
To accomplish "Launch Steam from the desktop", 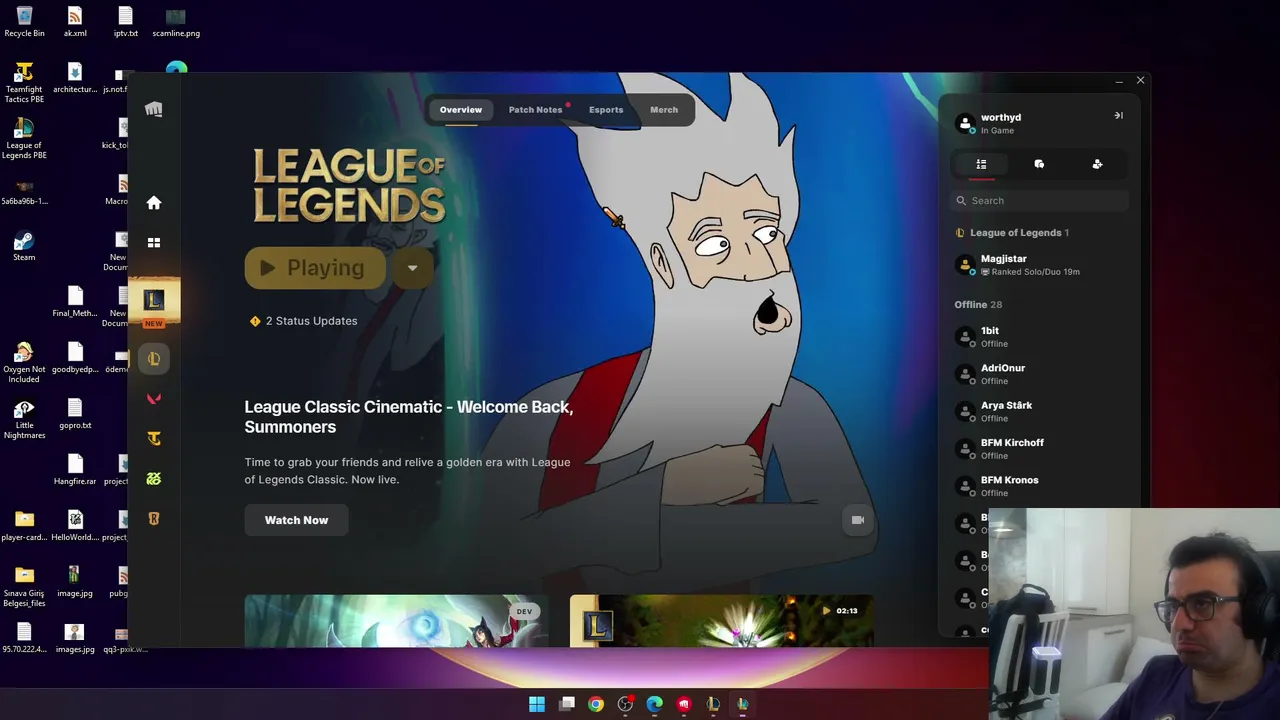I will 24,247.
